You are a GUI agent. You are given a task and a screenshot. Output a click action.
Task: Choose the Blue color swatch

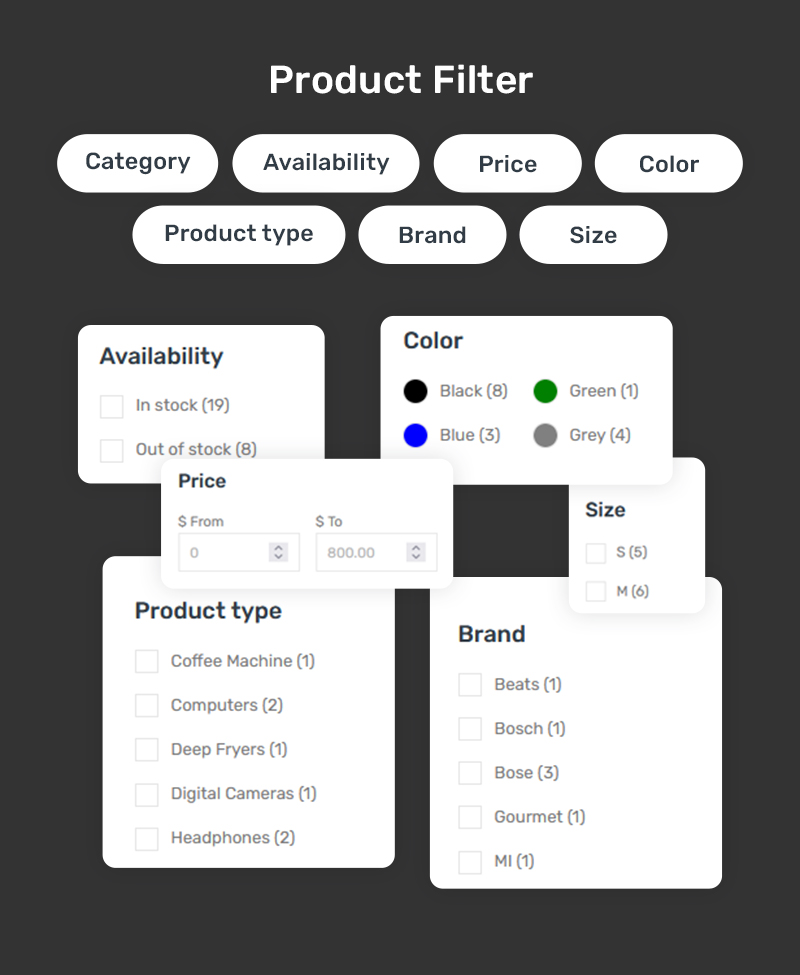click(415, 435)
